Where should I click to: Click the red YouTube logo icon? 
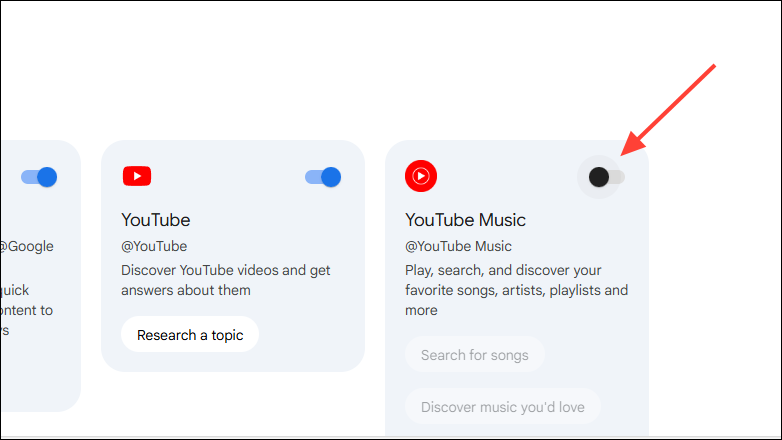click(x=137, y=176)
